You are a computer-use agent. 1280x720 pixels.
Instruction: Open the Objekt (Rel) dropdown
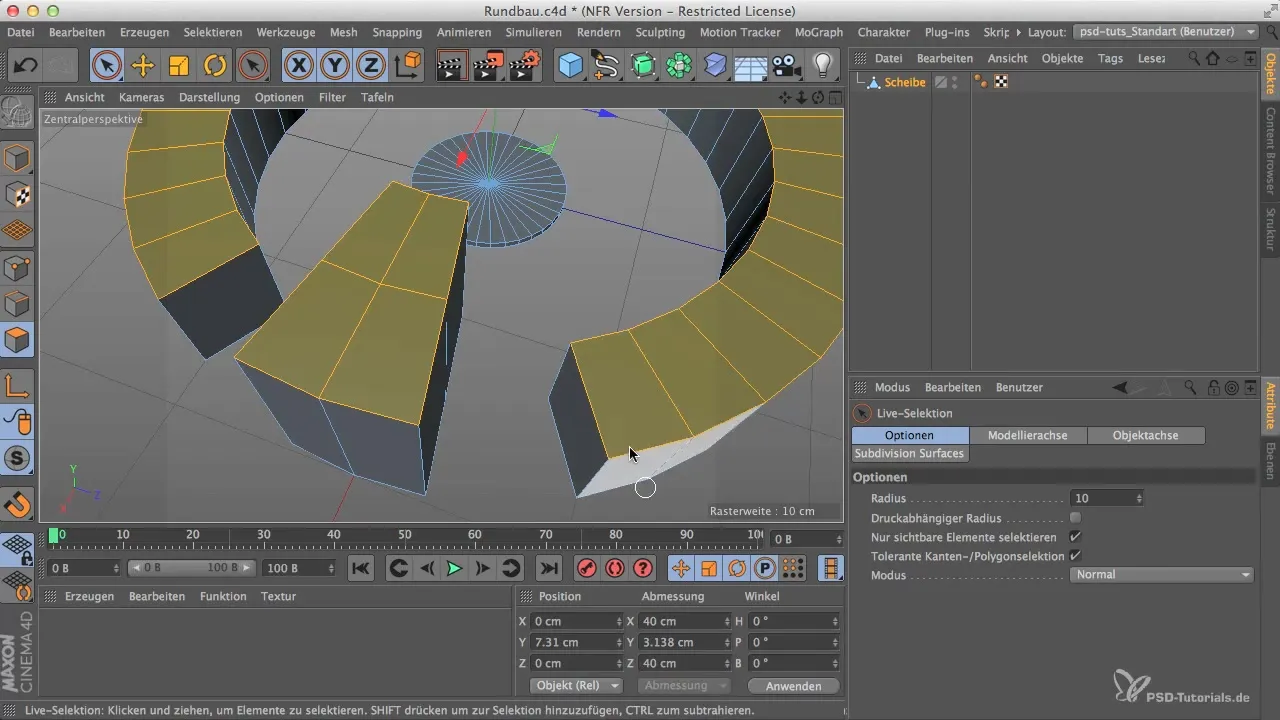[x=575, y=686]
